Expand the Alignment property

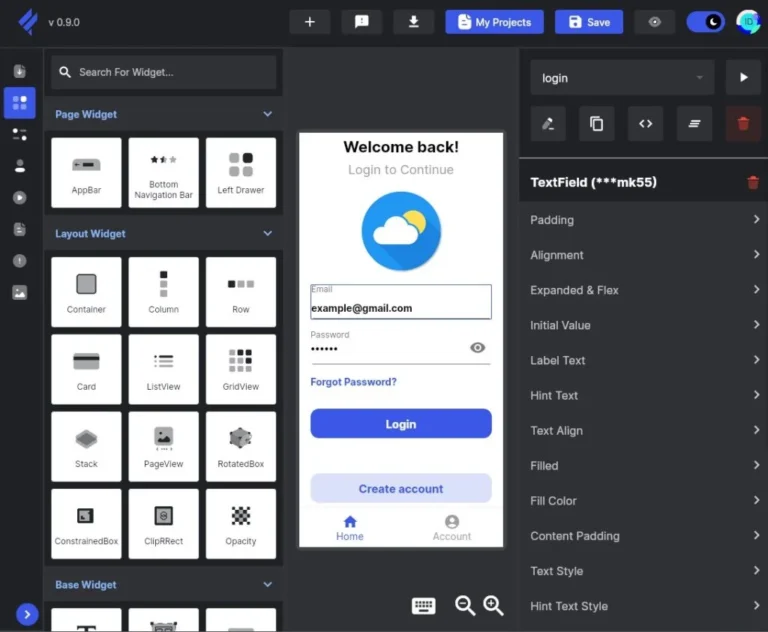pos(644,255)
